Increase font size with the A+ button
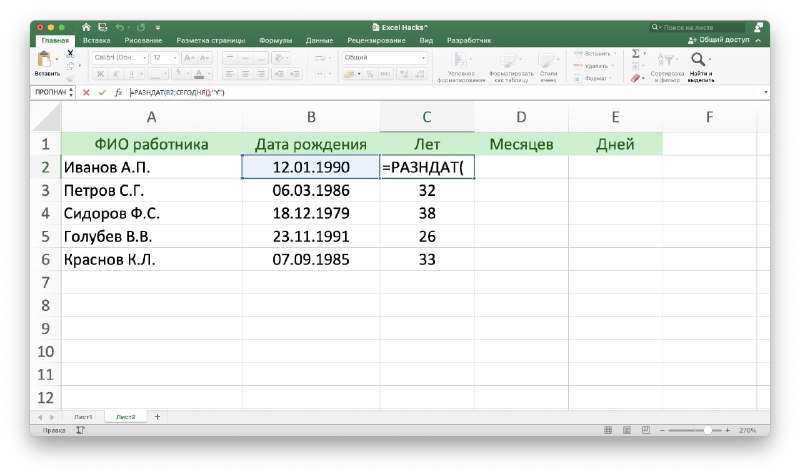This screenshot has height=476, width=800. pos(189,58)
